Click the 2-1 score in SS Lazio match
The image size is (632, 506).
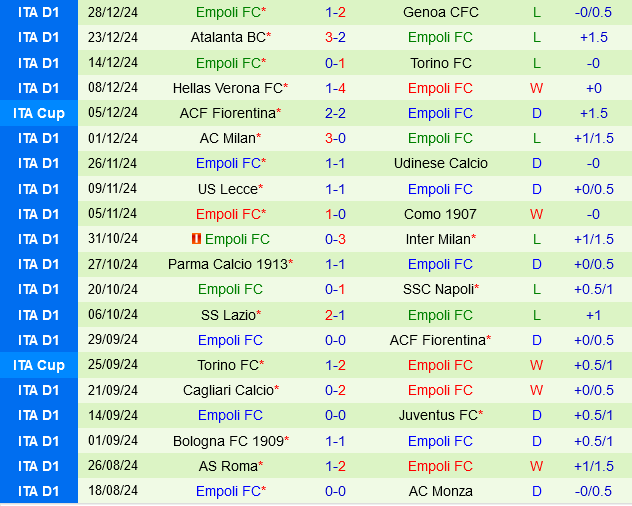point(335,315)
